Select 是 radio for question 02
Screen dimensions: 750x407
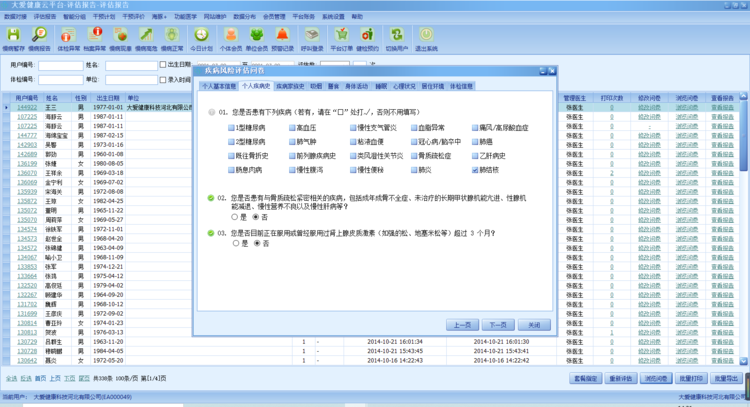[x=234, y=217]
